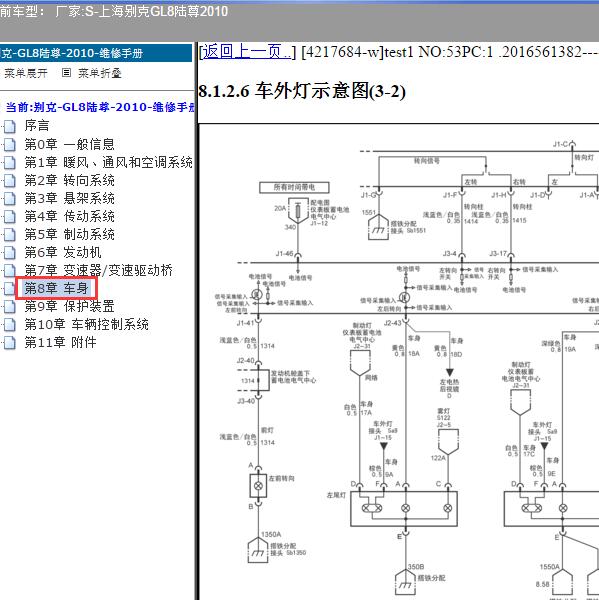The height and width of the screenshot is (600, 599).
Task: Click the 厂家:S-上海别克GL8陆尊2010 title text
Action: [142, 11]
